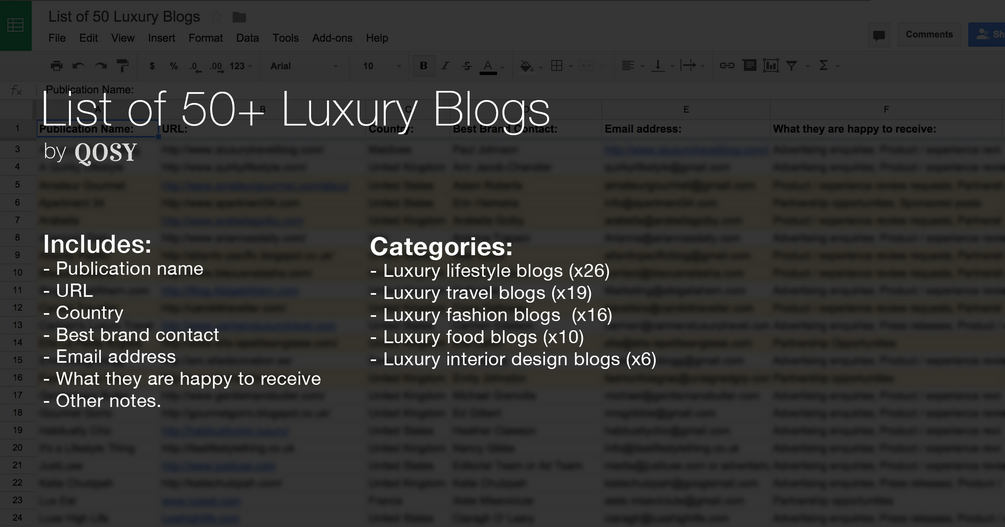Screen dimensions: 1005x527
Task: Select the row 12 header
Action: click(x=17, y=307)
